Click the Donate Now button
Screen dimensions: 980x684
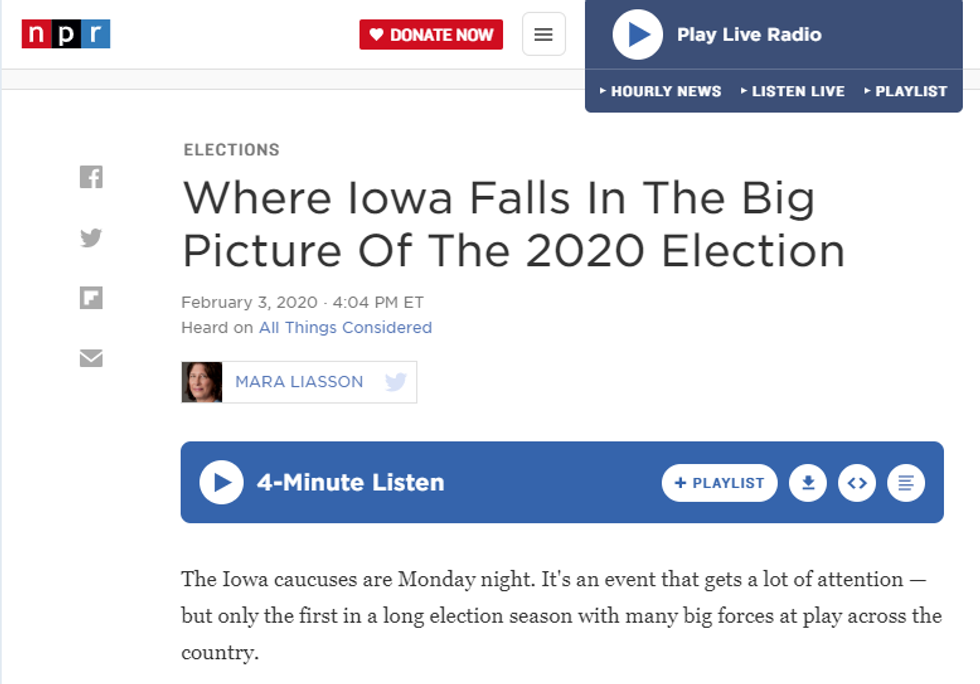431,33
